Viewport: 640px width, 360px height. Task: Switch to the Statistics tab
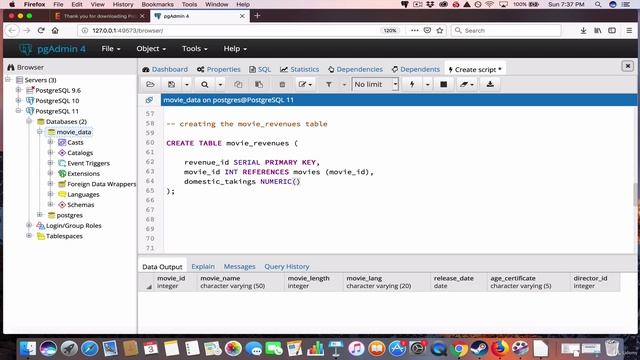point(300,69)
